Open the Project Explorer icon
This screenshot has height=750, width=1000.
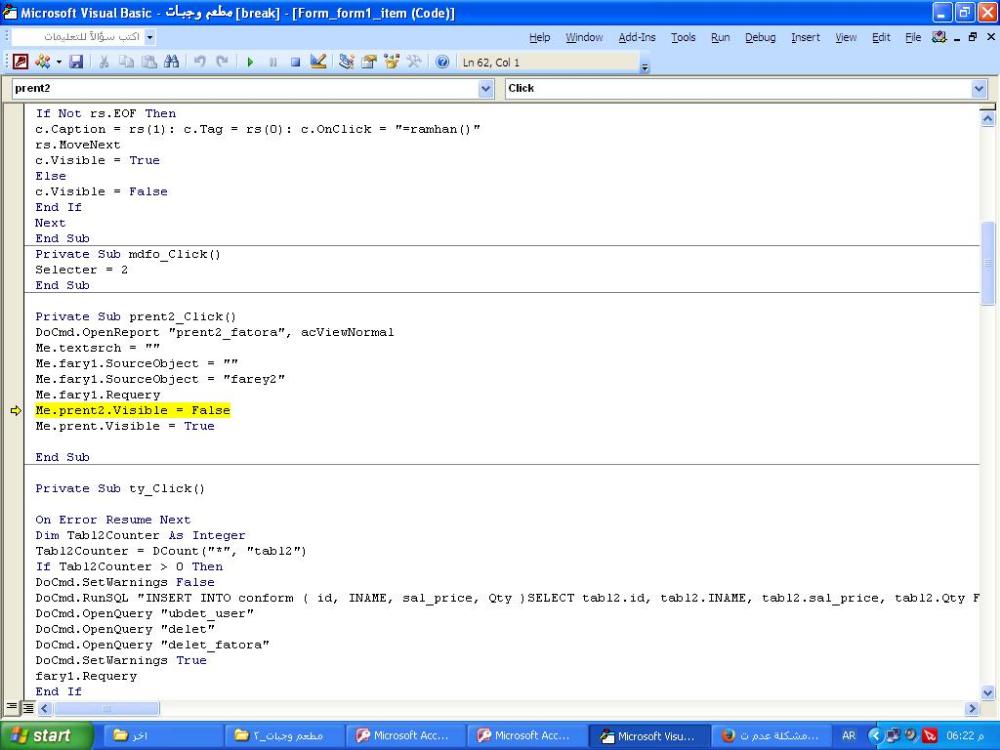pyautogui.click(x=346, y=62)
